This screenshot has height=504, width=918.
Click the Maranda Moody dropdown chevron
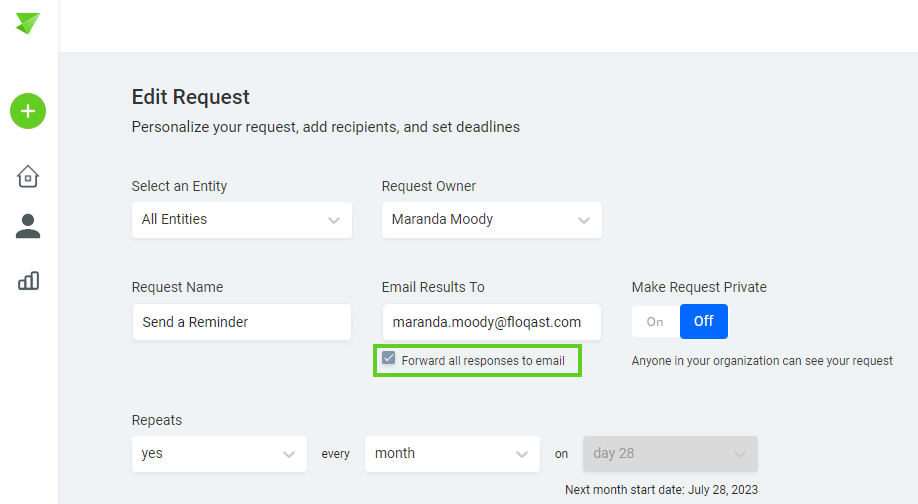(x=584, y=221)
